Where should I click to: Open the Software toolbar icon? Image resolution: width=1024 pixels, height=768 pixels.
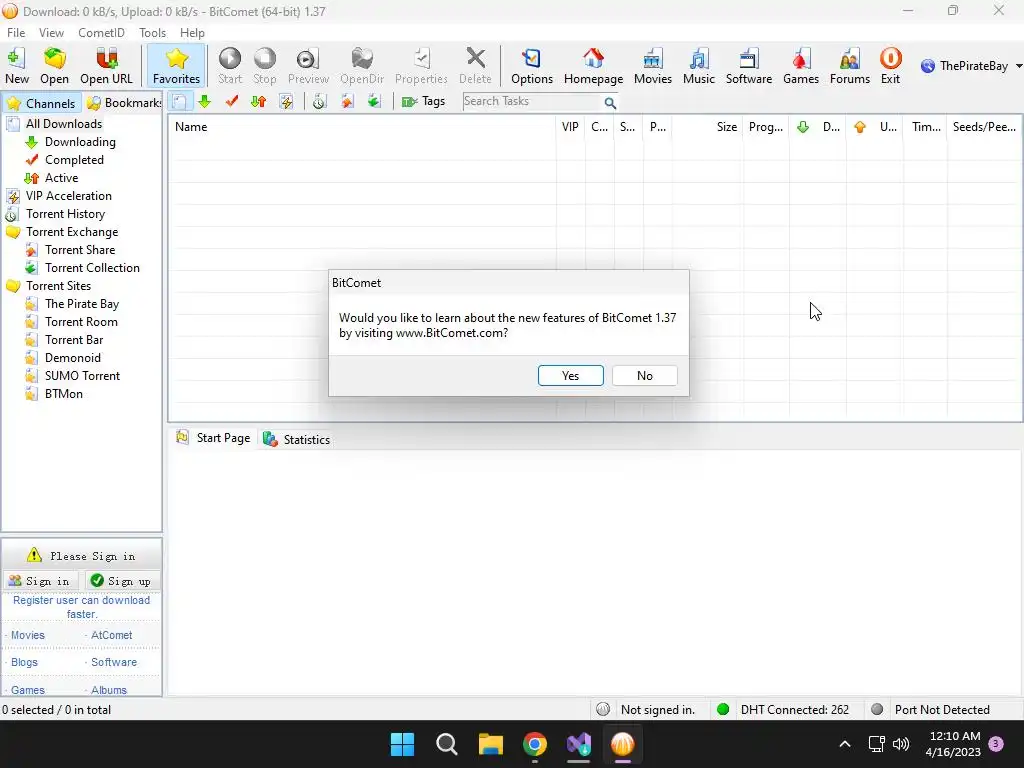pos(748,66)
